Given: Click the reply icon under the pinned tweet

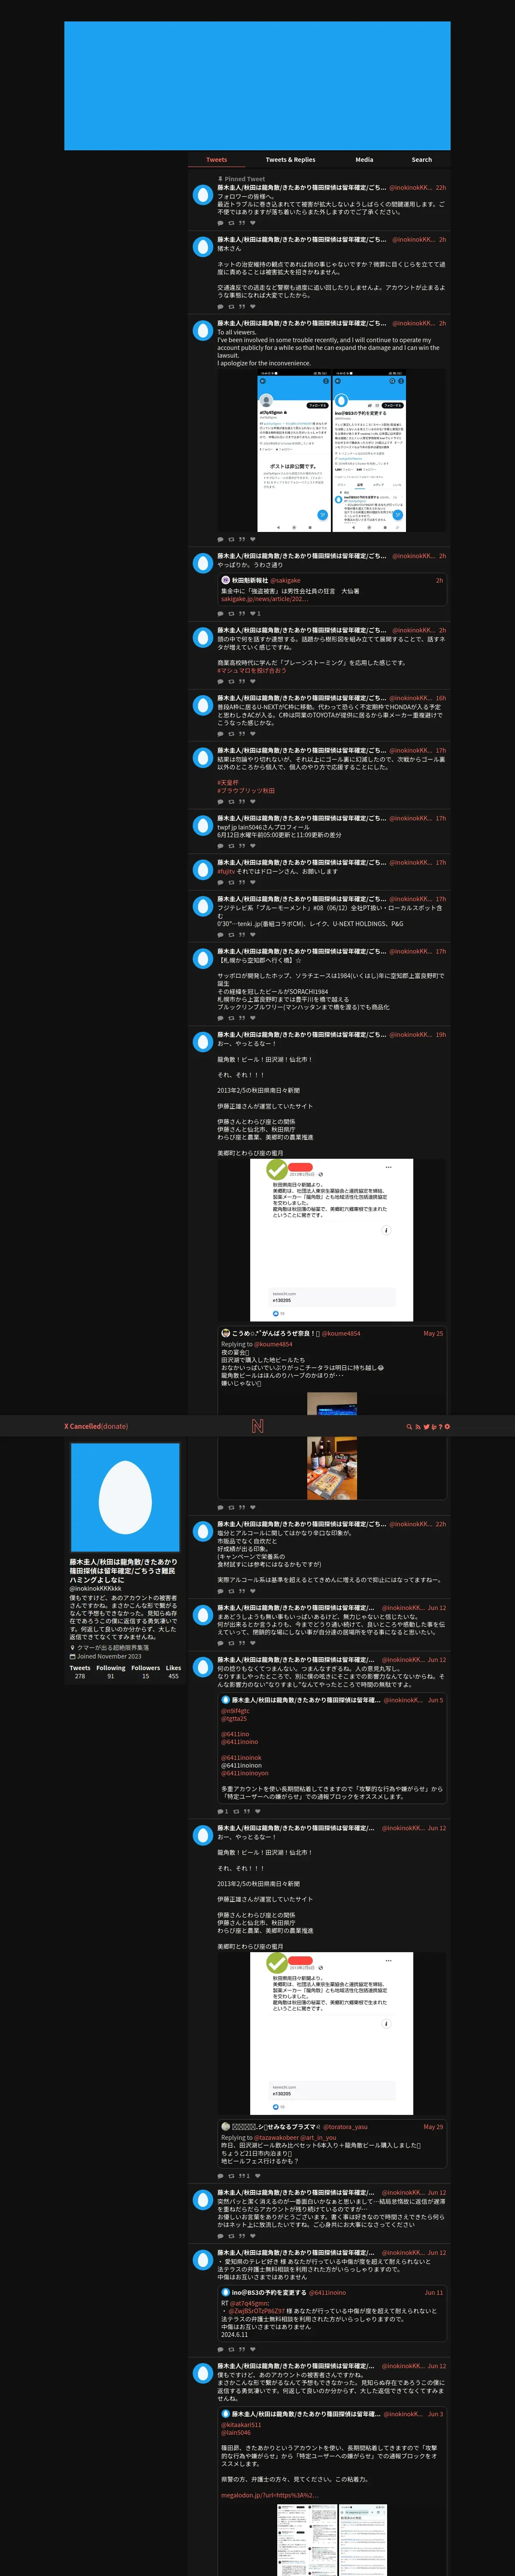Looking at the screenshot, I should 221,223.
